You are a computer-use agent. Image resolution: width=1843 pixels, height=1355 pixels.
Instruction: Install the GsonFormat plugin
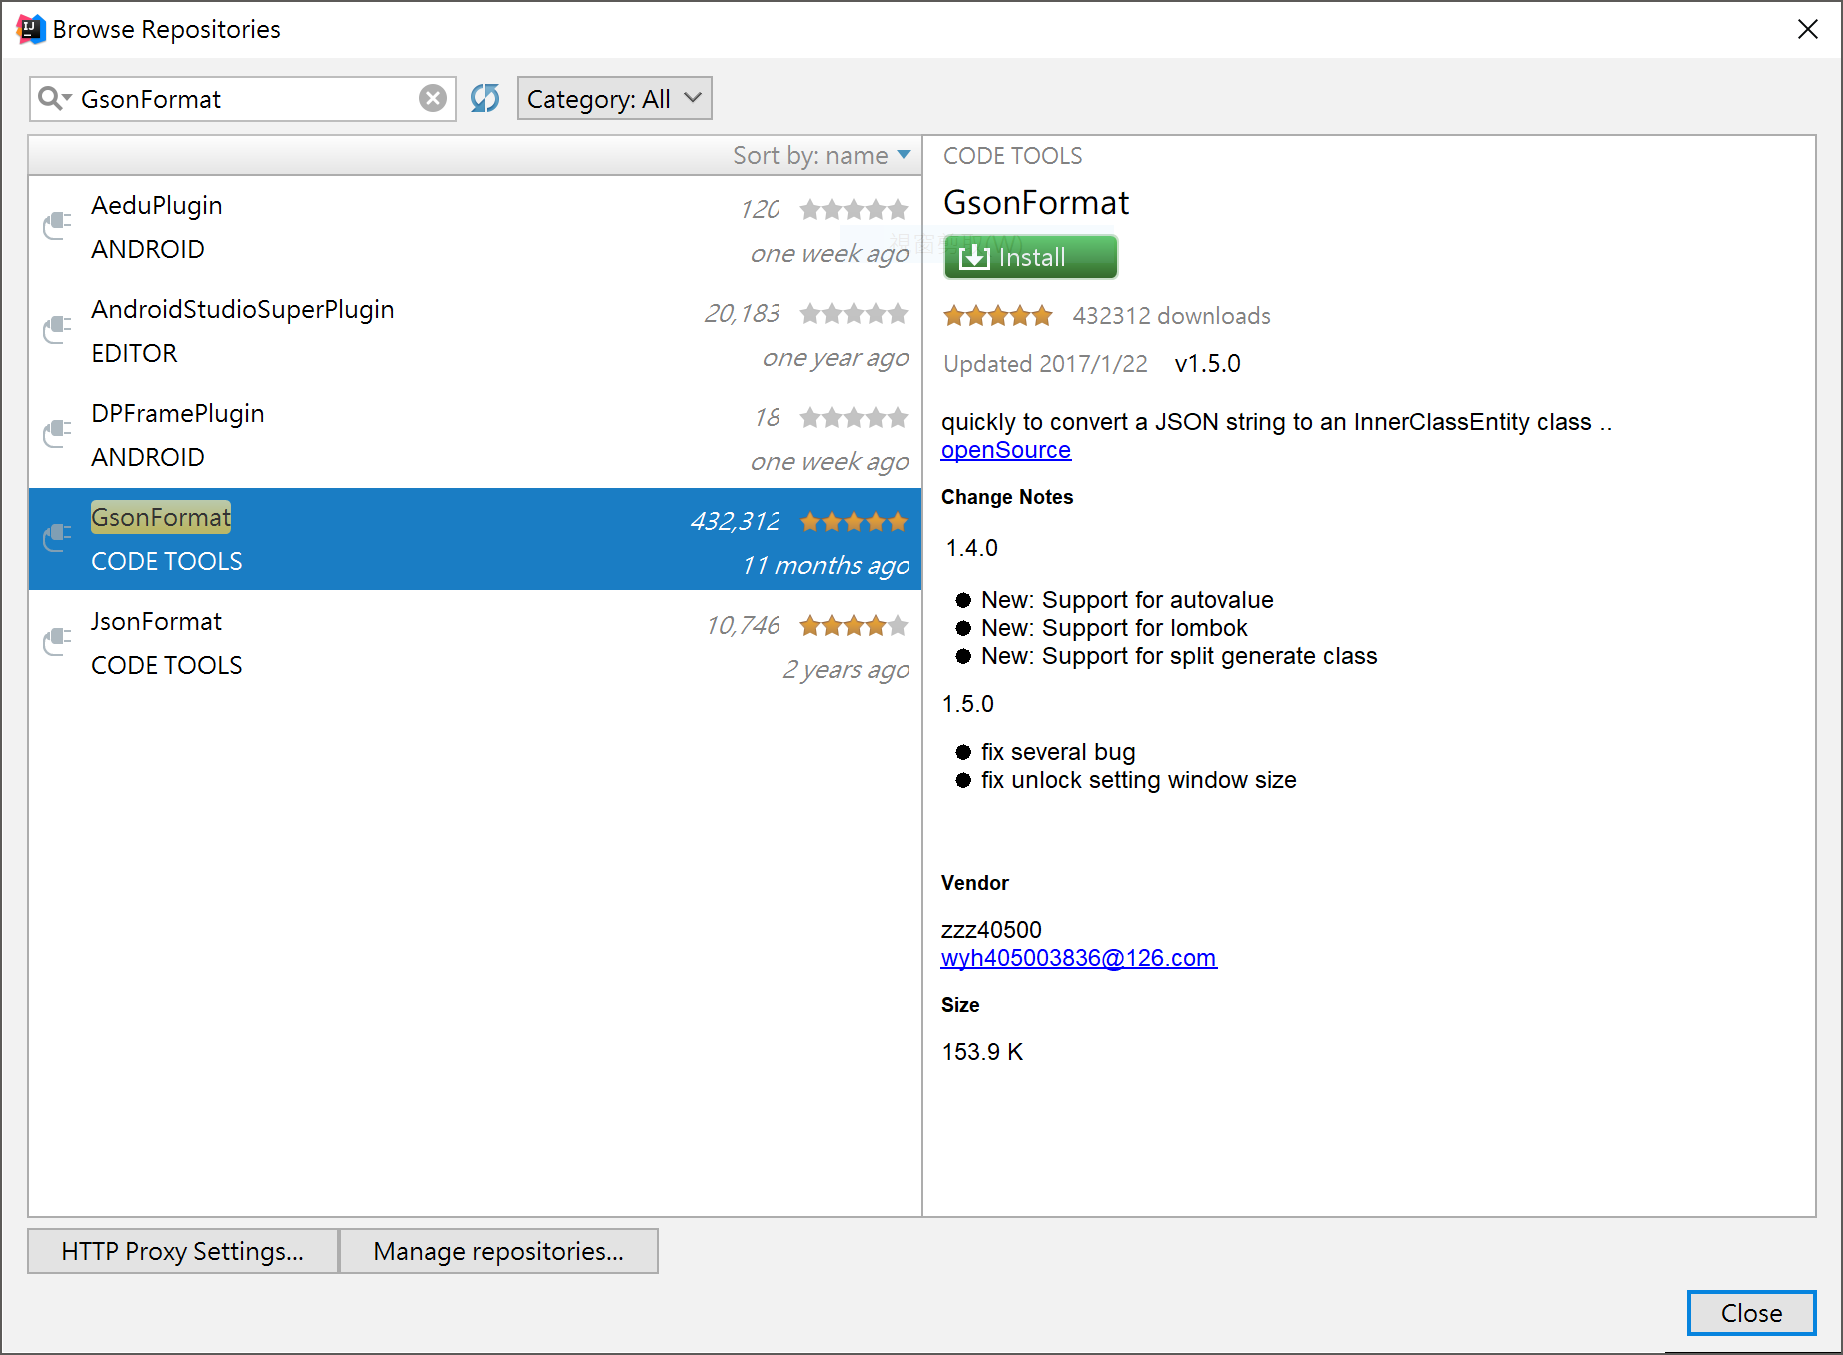pyautogui.click(x=1030, y=257)
